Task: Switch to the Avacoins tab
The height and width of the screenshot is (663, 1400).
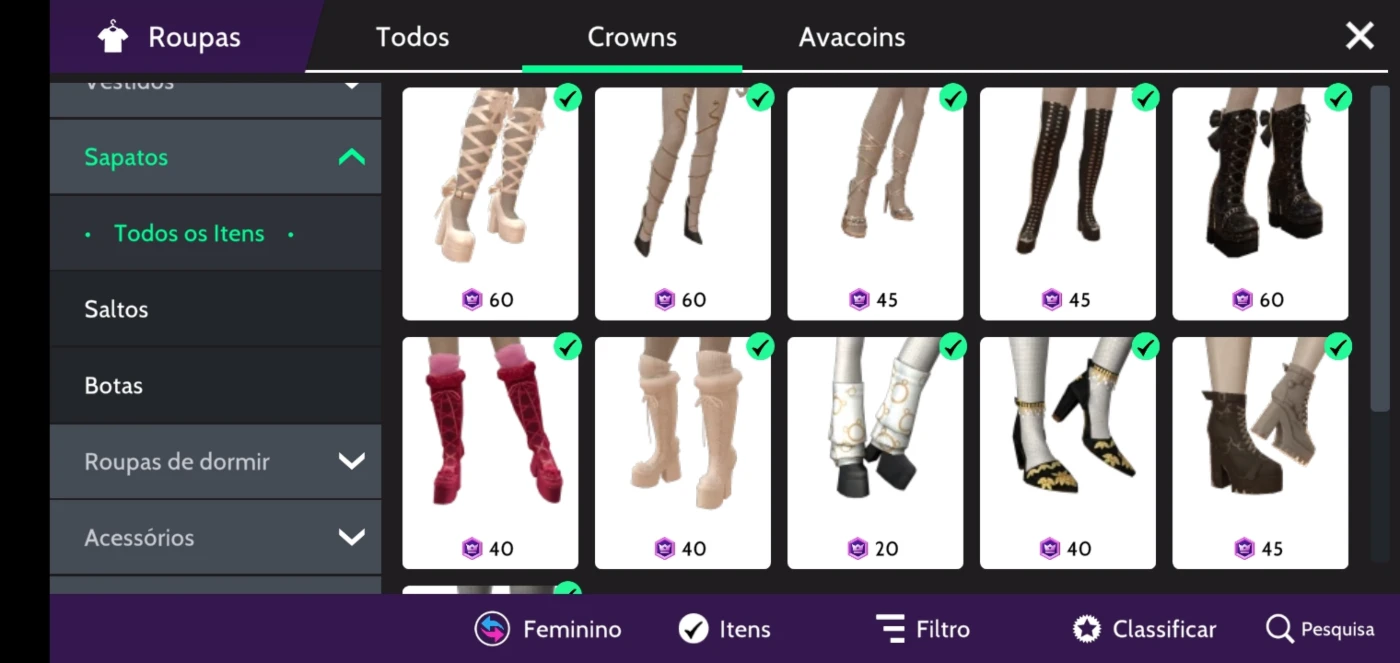Action: click(852, 37)
